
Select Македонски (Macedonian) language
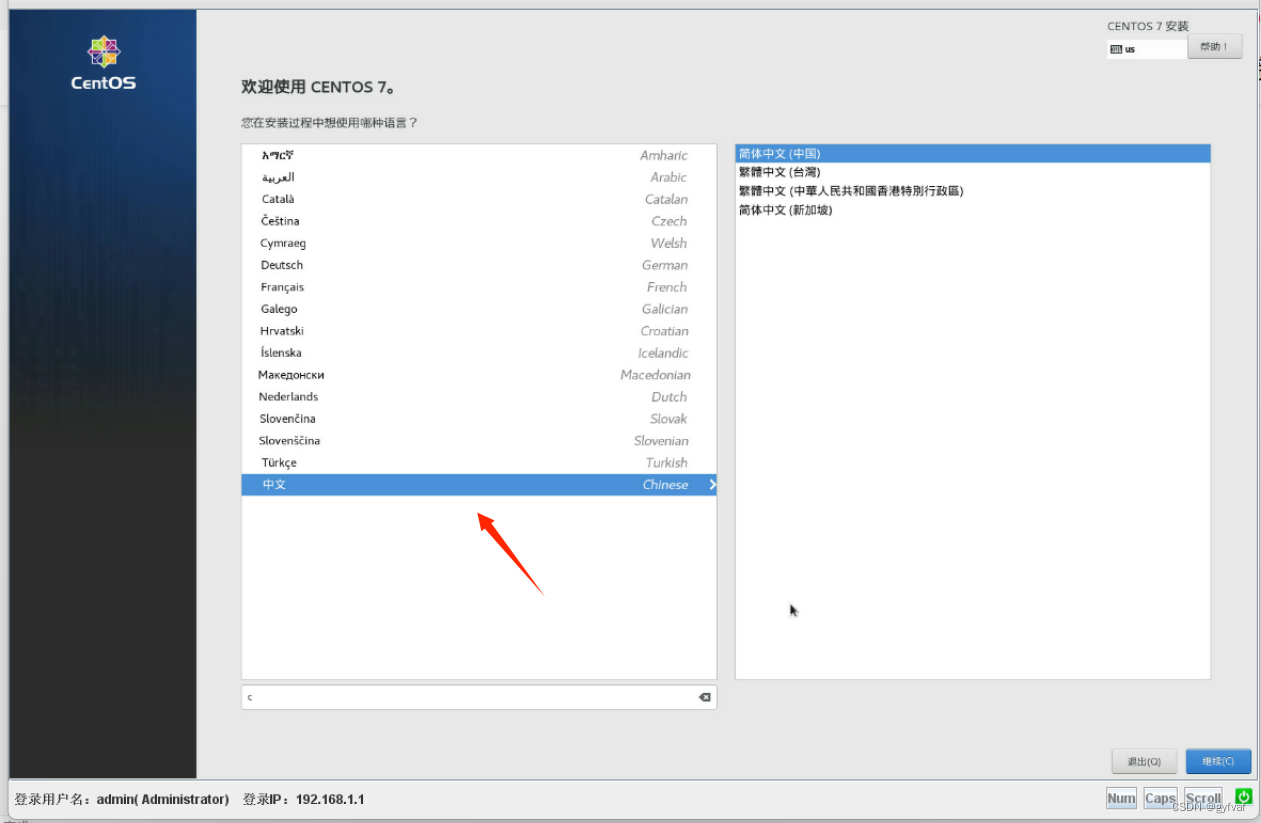479,375
